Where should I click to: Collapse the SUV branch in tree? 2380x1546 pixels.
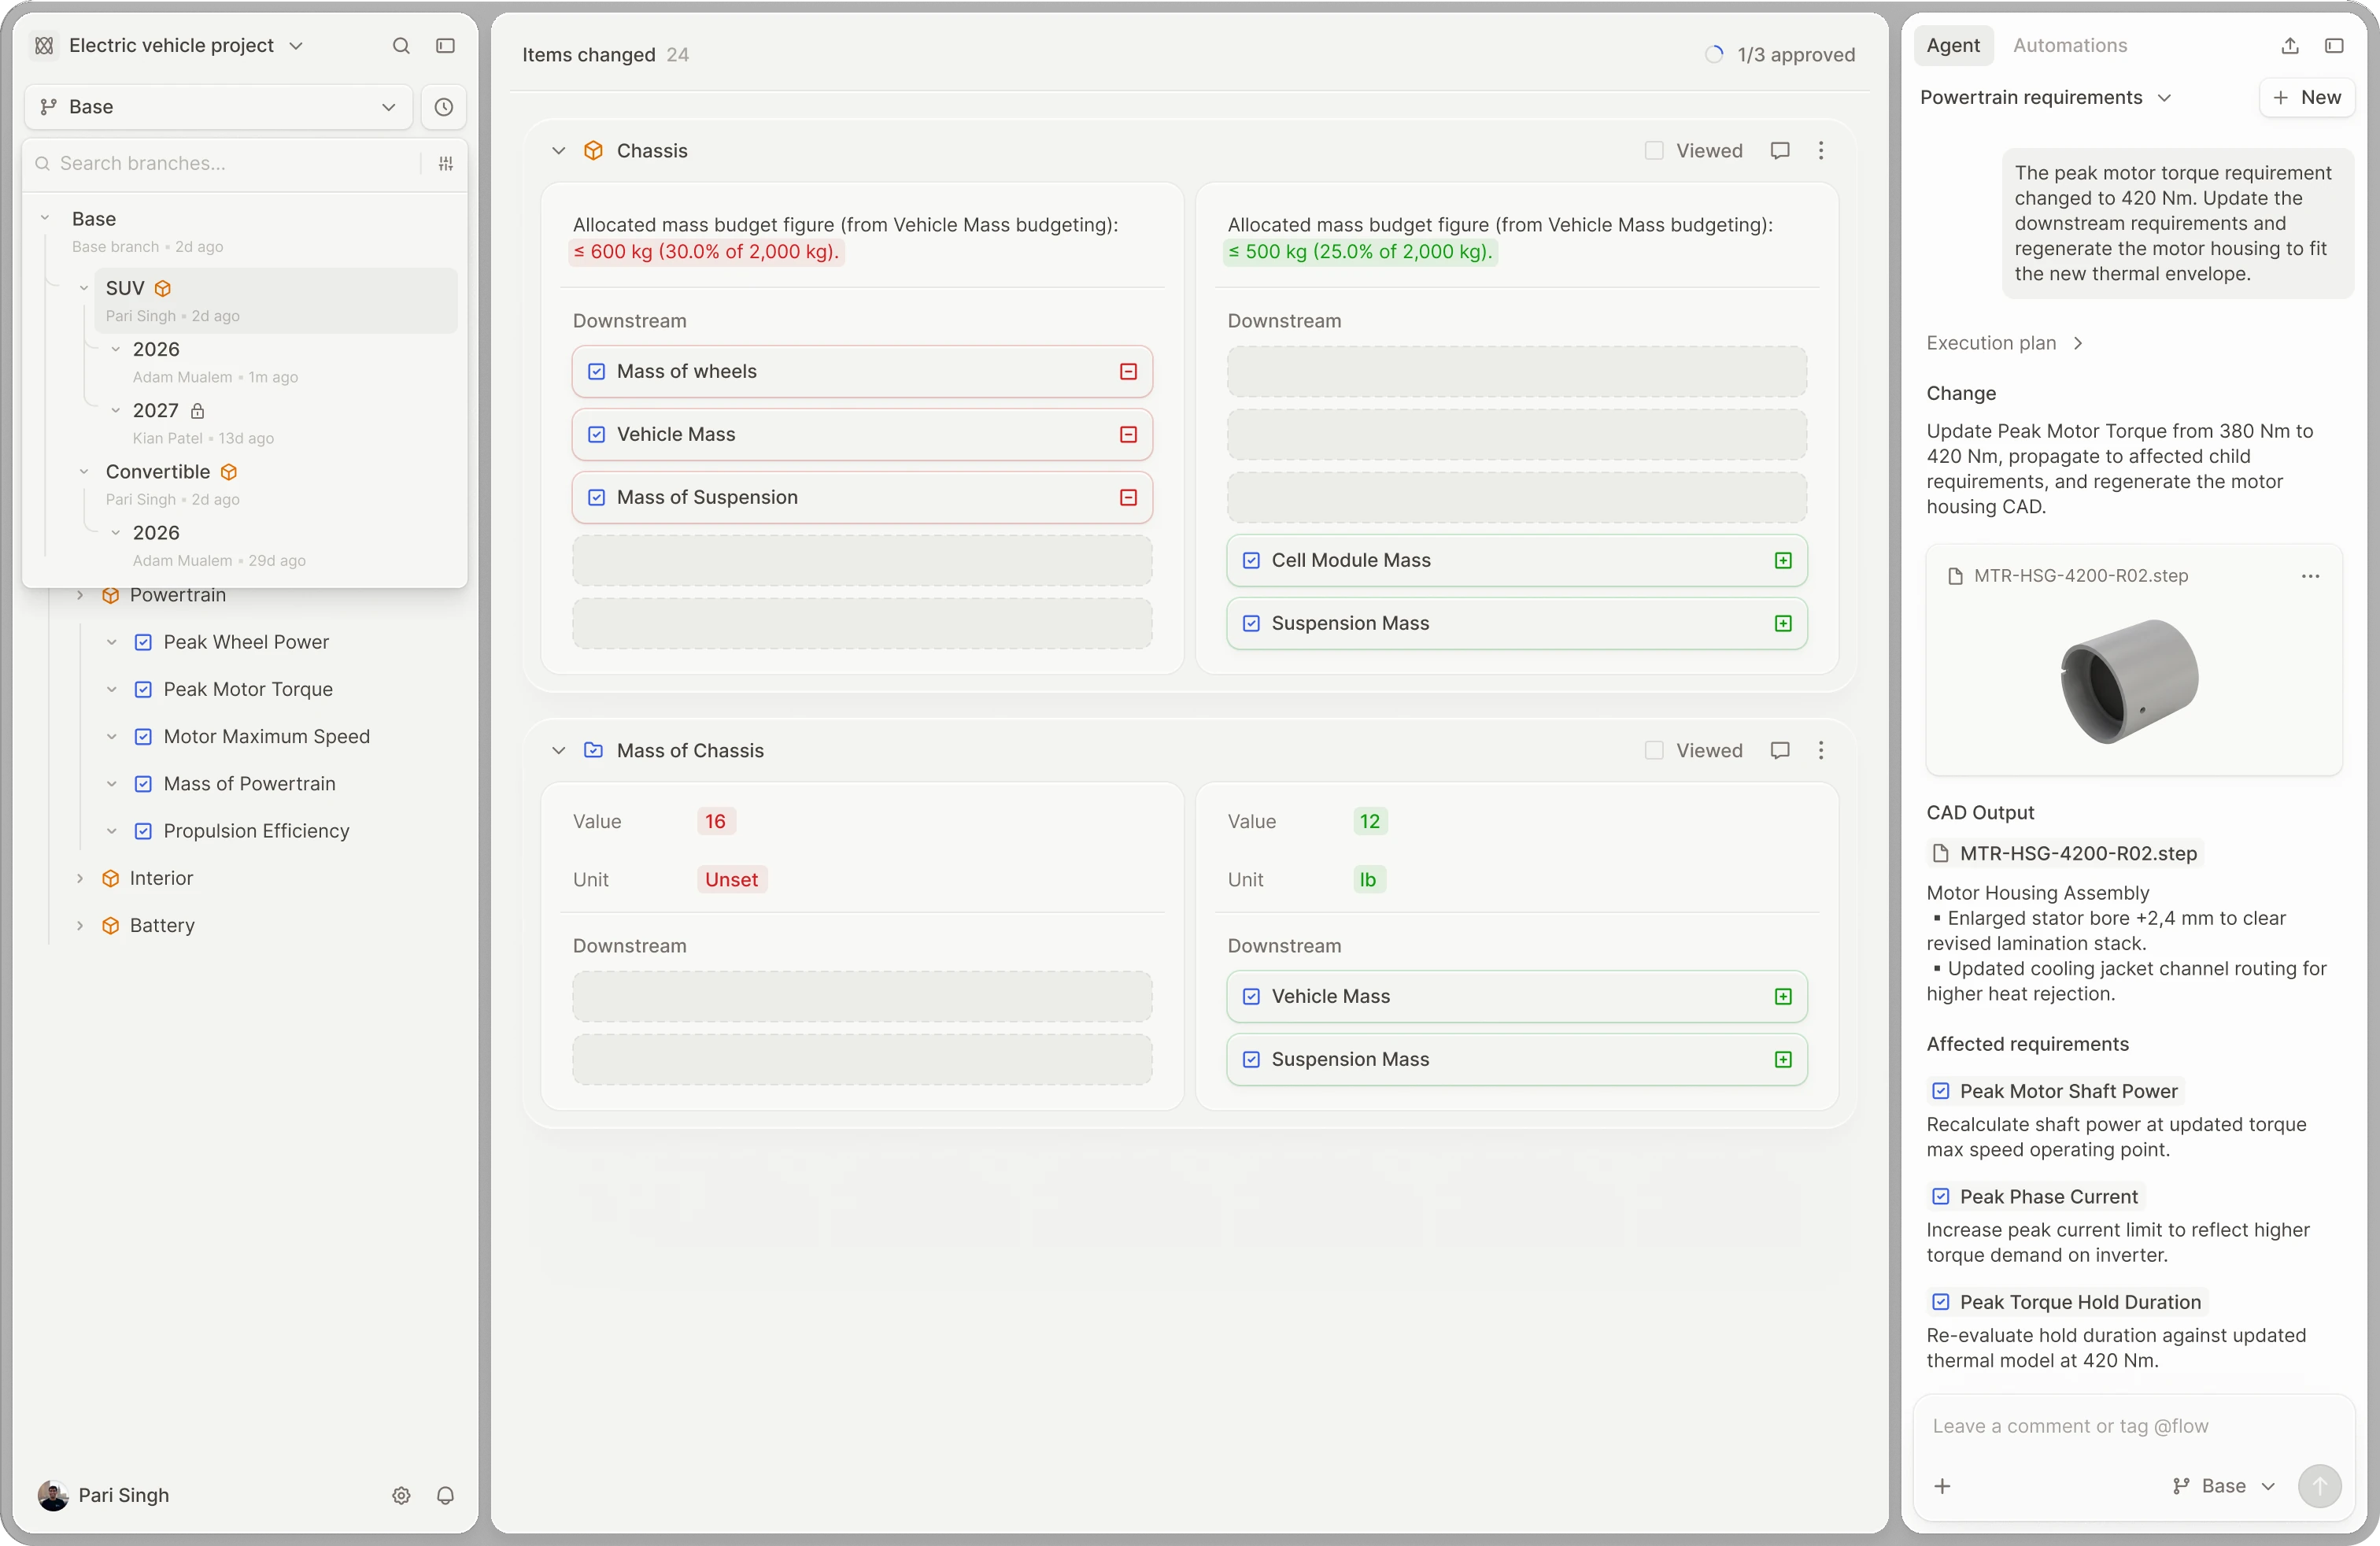point(84,289)
